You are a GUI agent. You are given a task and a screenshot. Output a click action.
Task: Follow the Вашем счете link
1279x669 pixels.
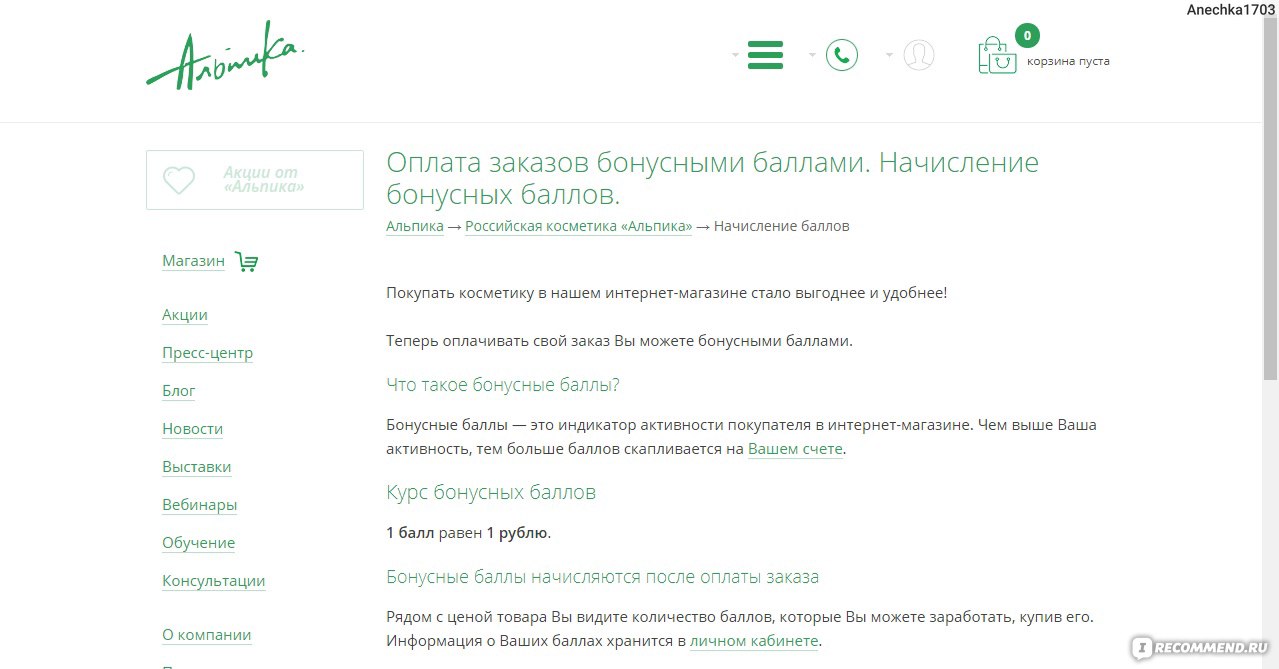click(795, 449)
